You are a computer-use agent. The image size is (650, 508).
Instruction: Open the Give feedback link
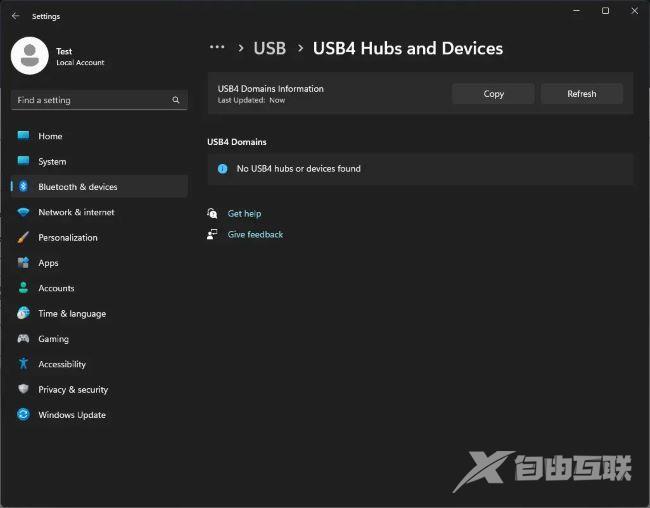255,234
